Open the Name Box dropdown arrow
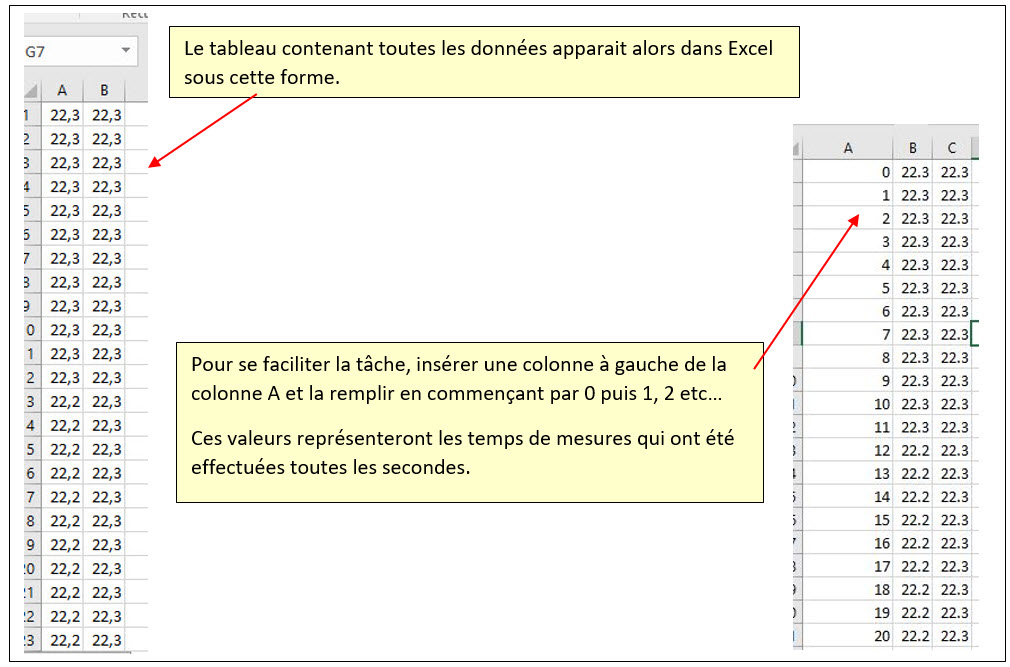This screenshot has height=667, width=1010. 126,51
